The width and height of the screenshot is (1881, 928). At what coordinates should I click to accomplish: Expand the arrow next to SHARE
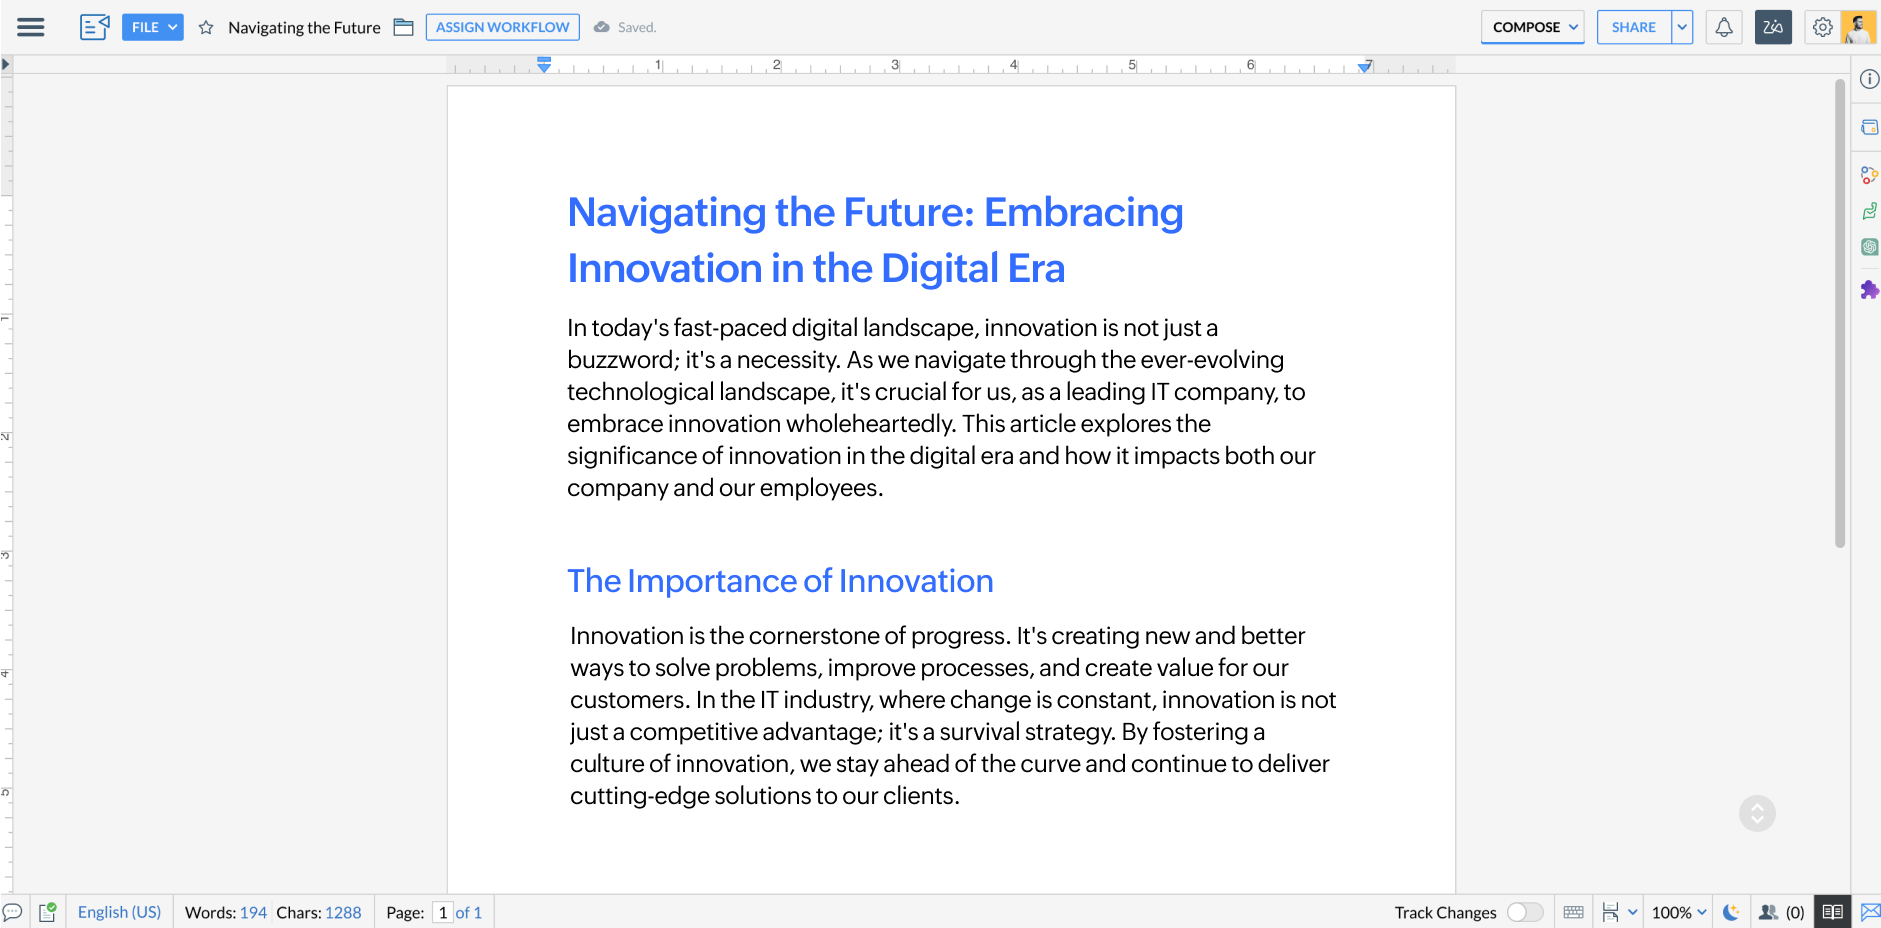pos(1683,27)
